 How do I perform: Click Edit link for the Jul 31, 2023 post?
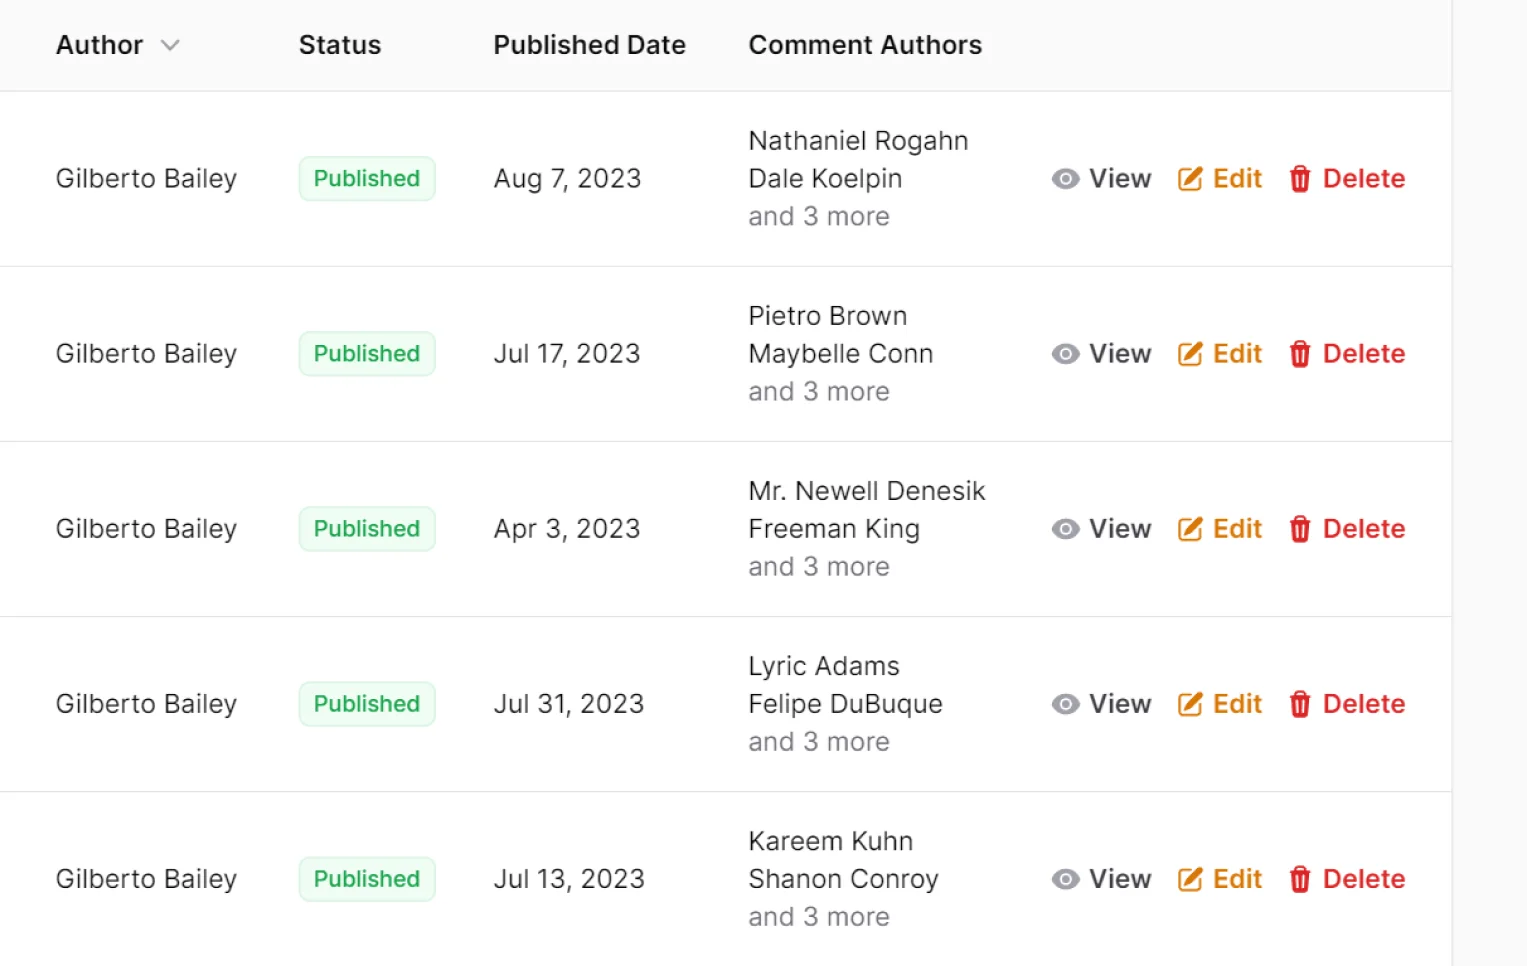click(x=1237, y=704)
